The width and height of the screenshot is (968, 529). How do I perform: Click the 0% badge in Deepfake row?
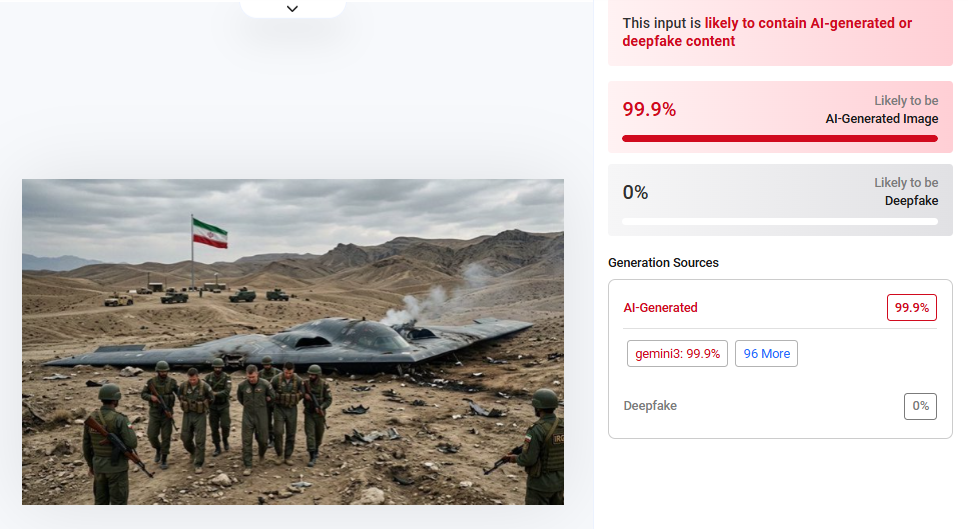[920, 406]
